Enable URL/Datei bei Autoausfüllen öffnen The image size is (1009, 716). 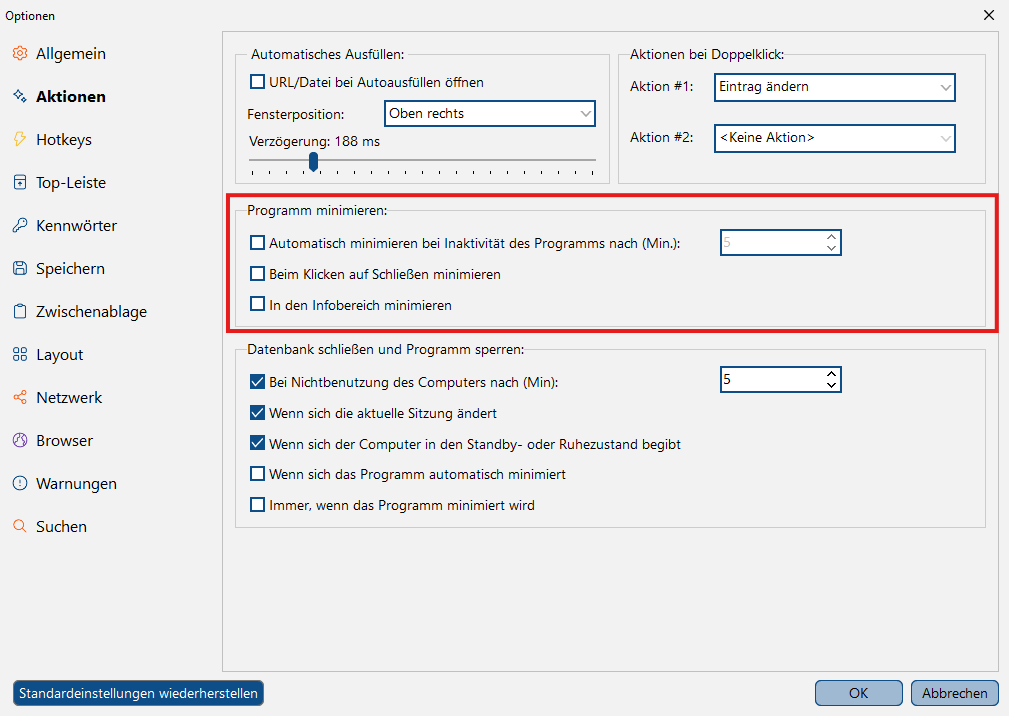[x=257, y=82]
